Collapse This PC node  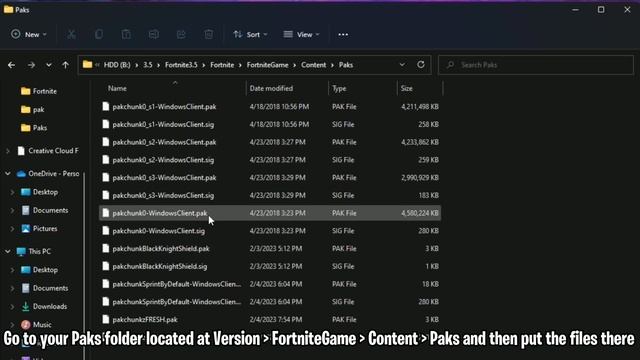click(x=8, y=251)
